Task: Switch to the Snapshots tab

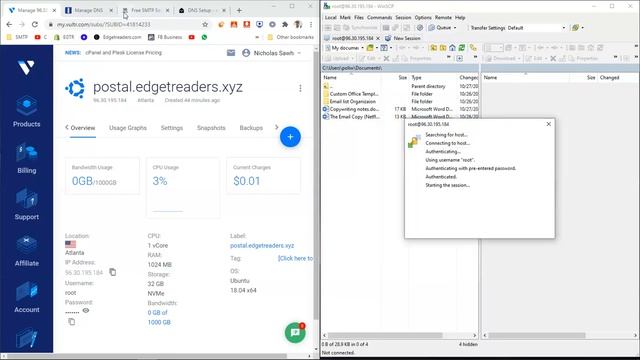Action: pos(211,128)
